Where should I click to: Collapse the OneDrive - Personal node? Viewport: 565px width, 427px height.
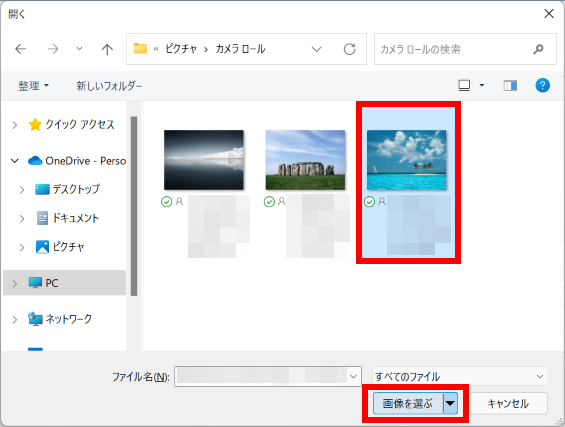(14, 161)
